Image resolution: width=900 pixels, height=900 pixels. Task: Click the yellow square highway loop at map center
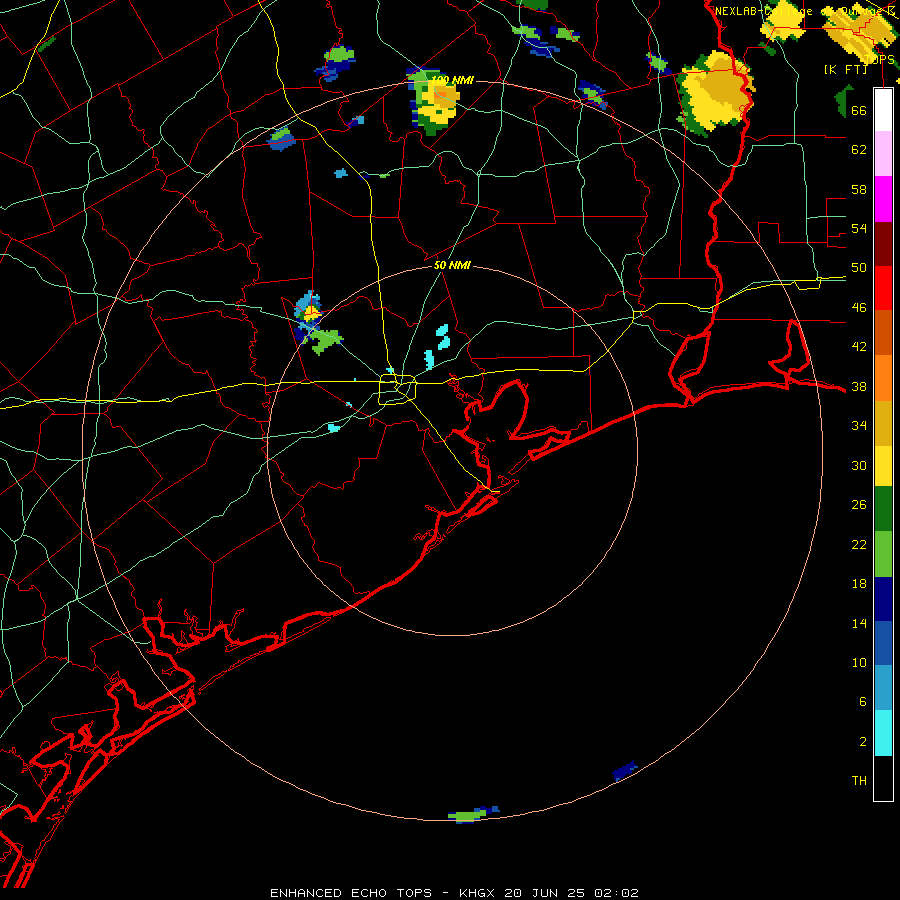398,389
